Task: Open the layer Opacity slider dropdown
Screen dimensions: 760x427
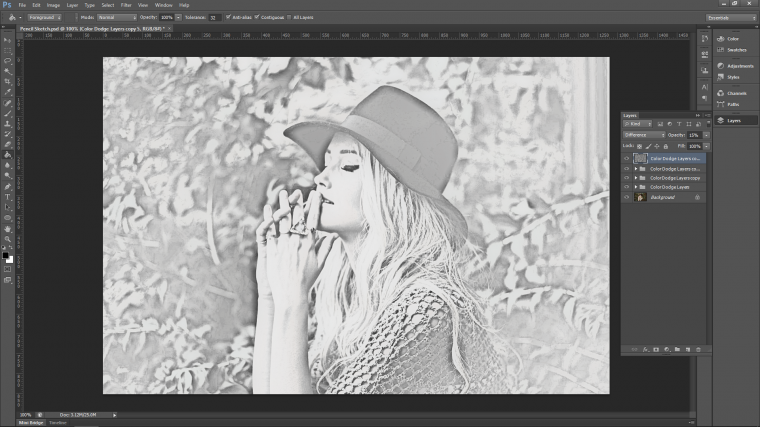Action: [x=706, y=135]
